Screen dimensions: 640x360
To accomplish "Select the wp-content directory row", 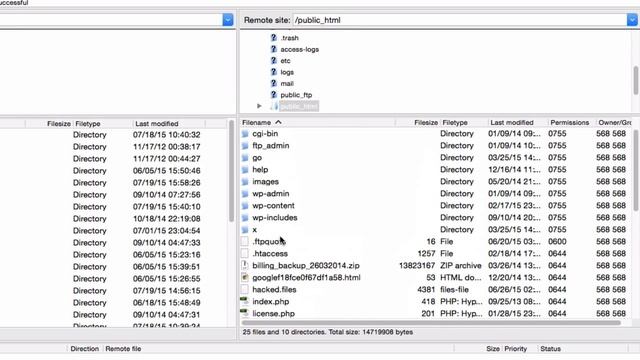I will [x=436, y=206].
